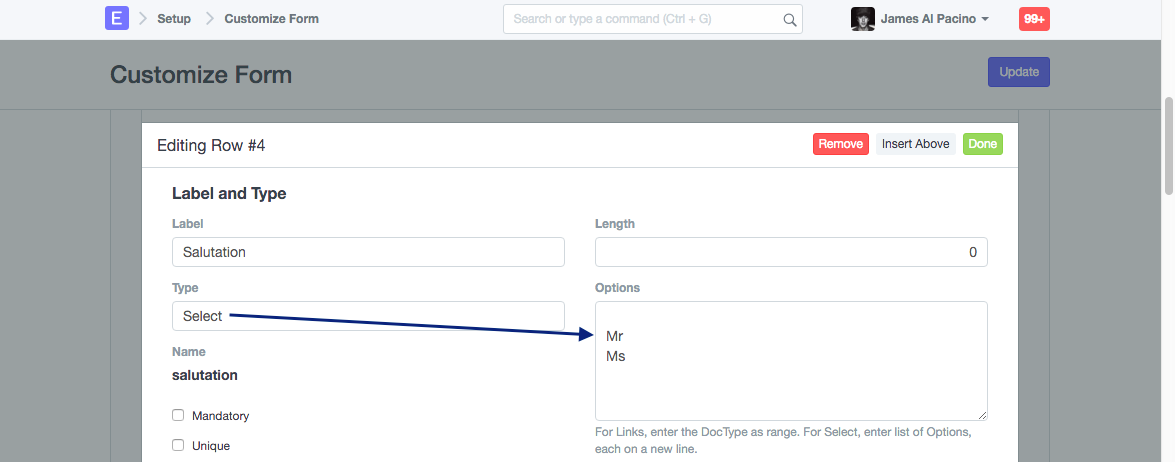Click the ERPNext E logo icon
1175x462 pixels.
(117, 18)
